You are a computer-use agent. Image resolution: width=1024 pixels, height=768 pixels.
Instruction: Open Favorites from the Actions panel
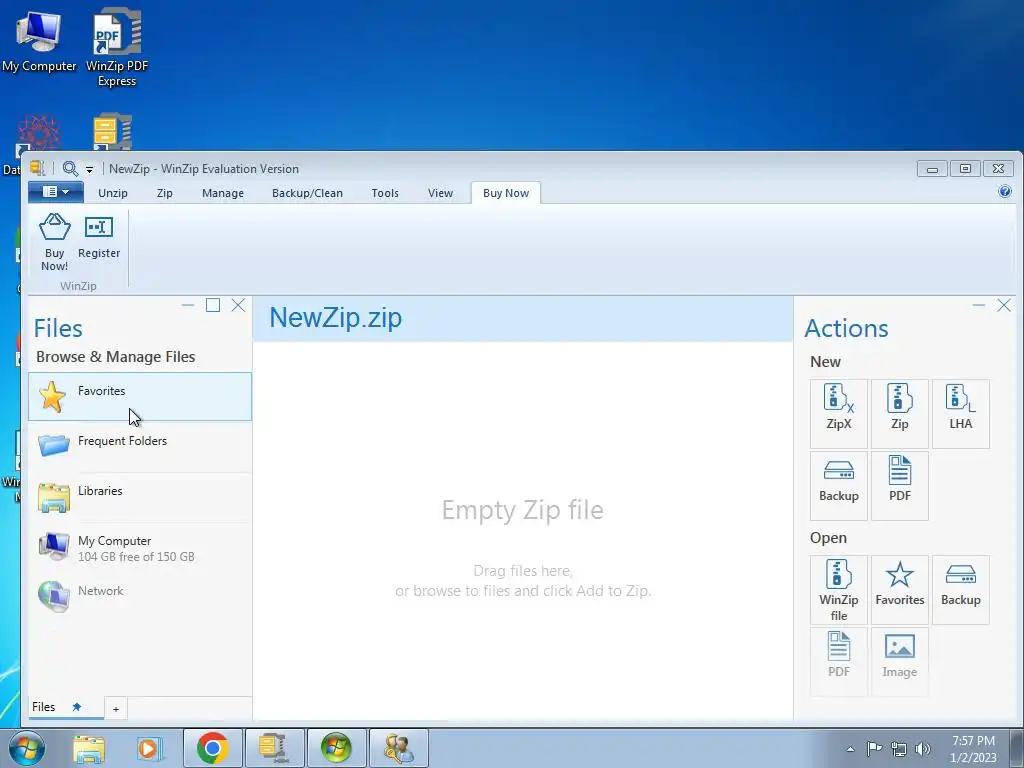(899, 590)
